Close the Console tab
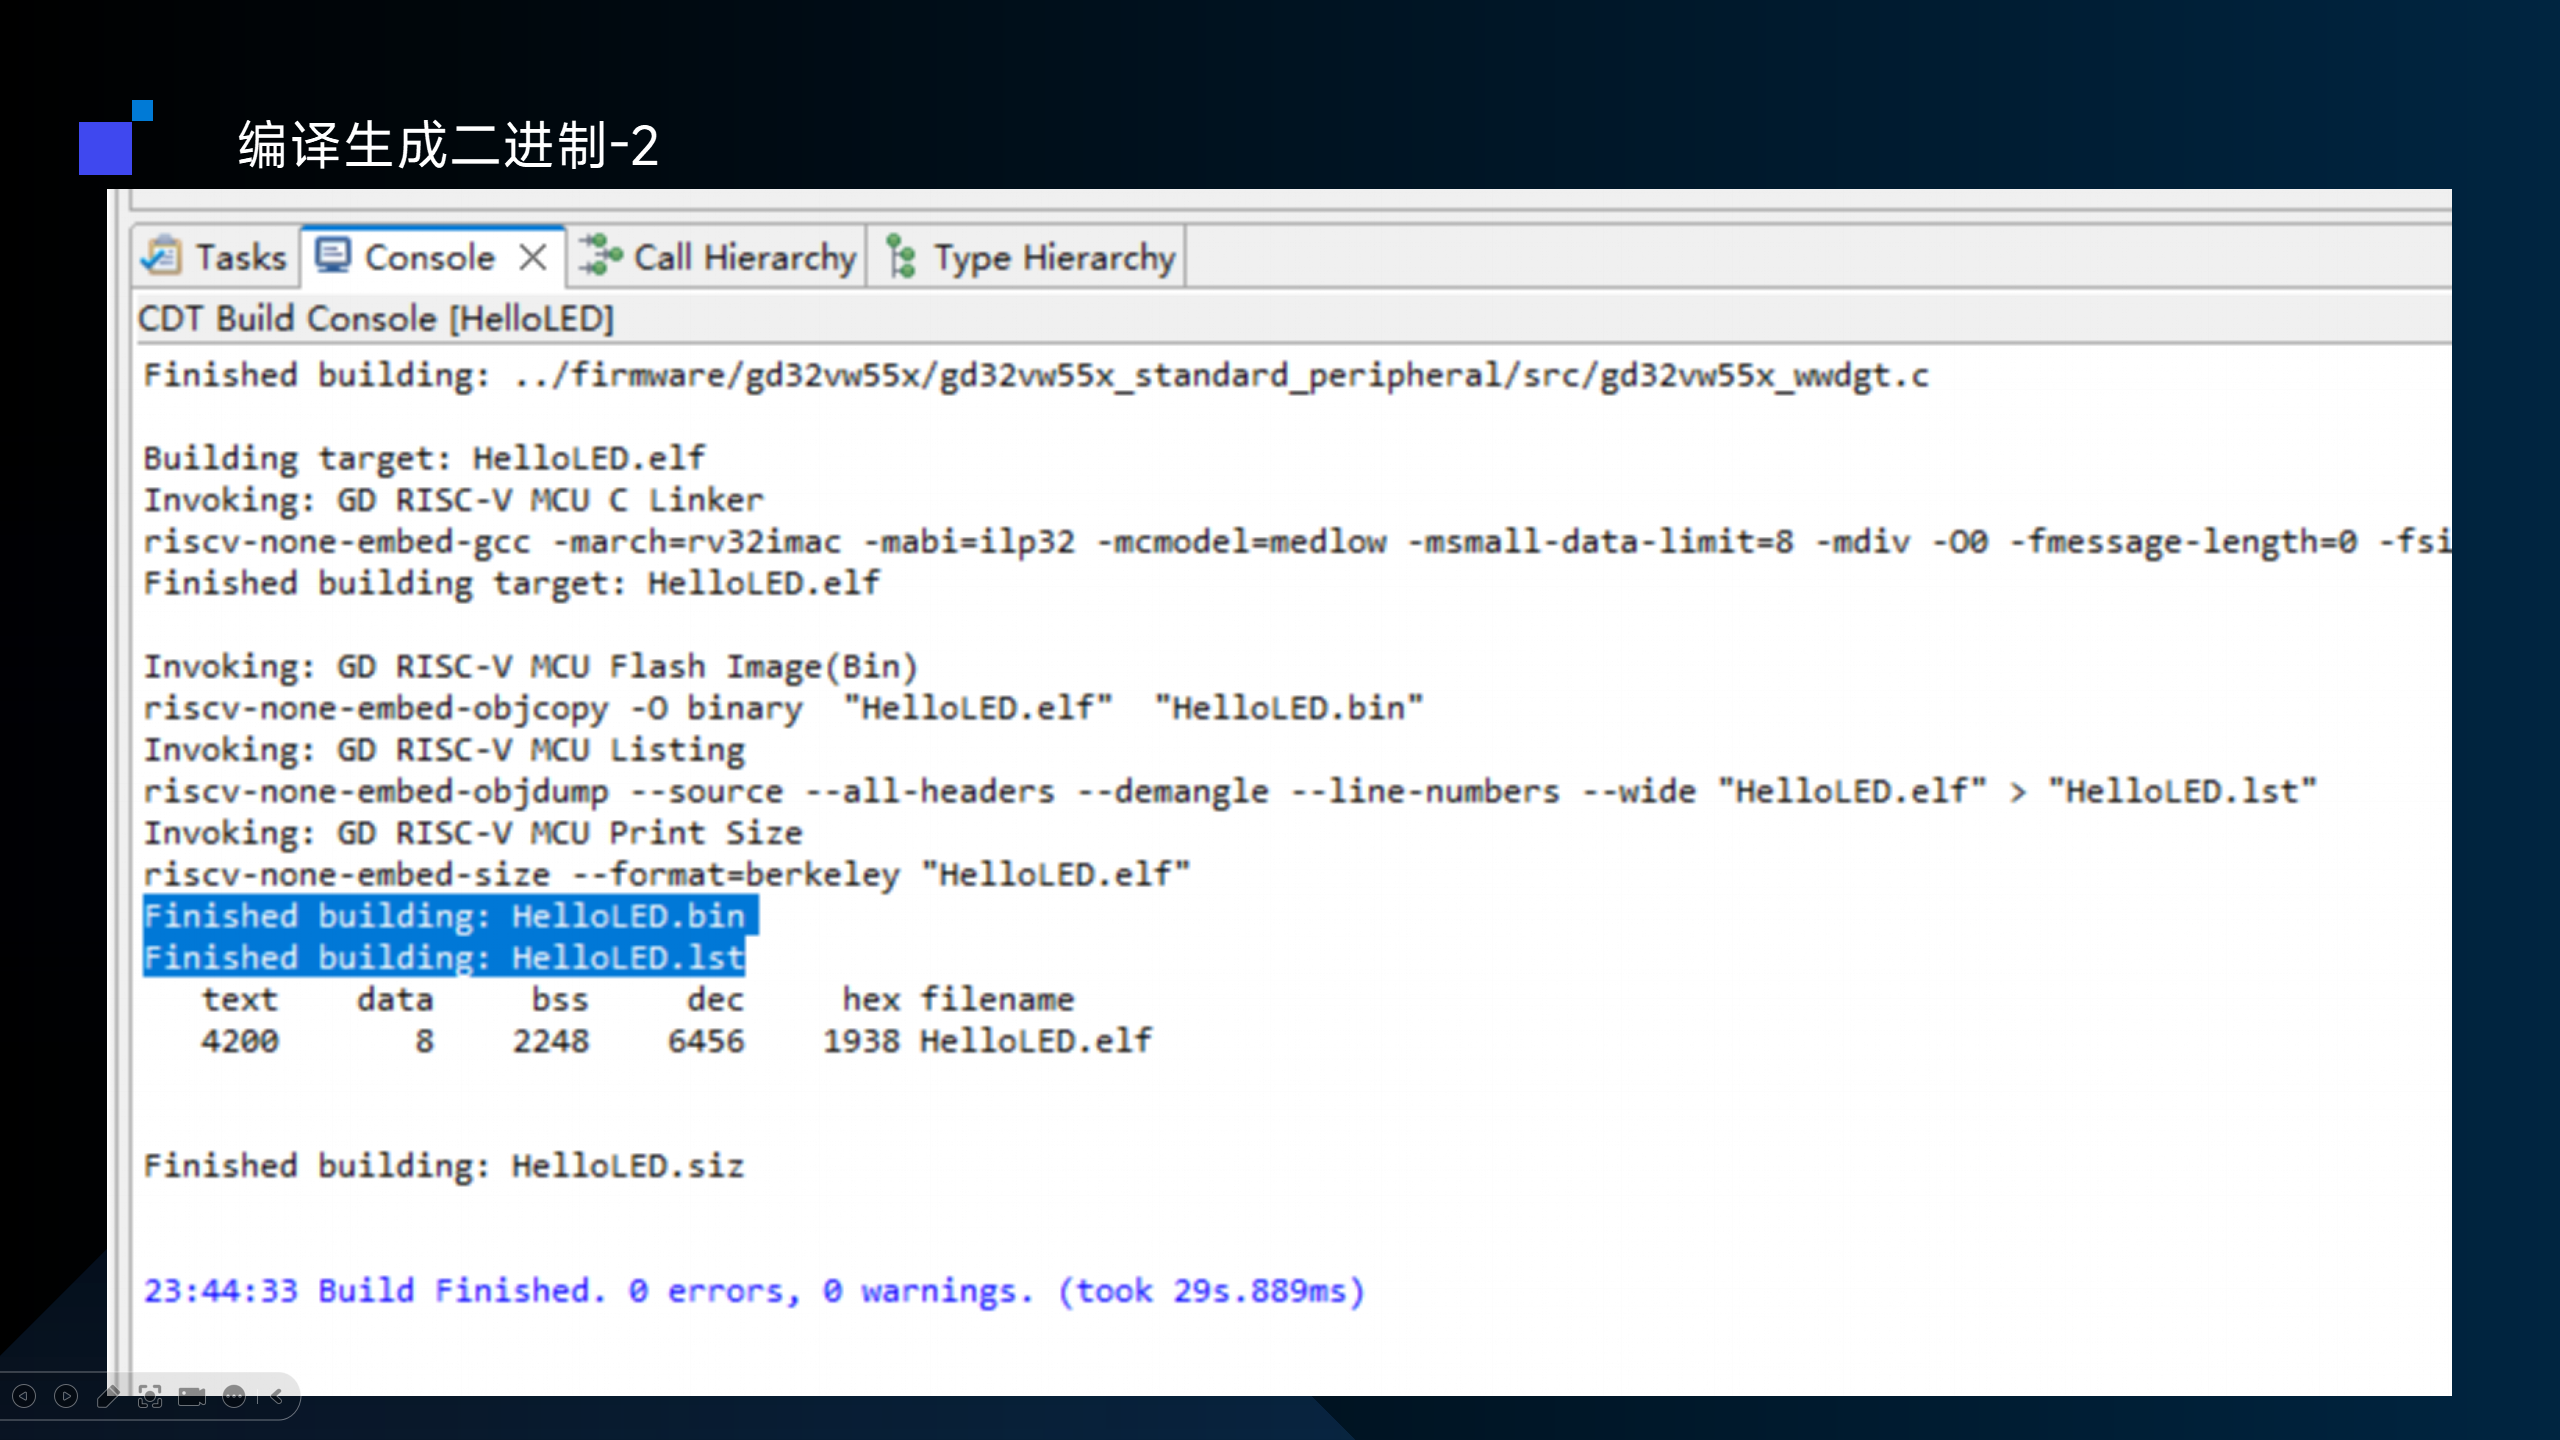 (x=533, y=258)
